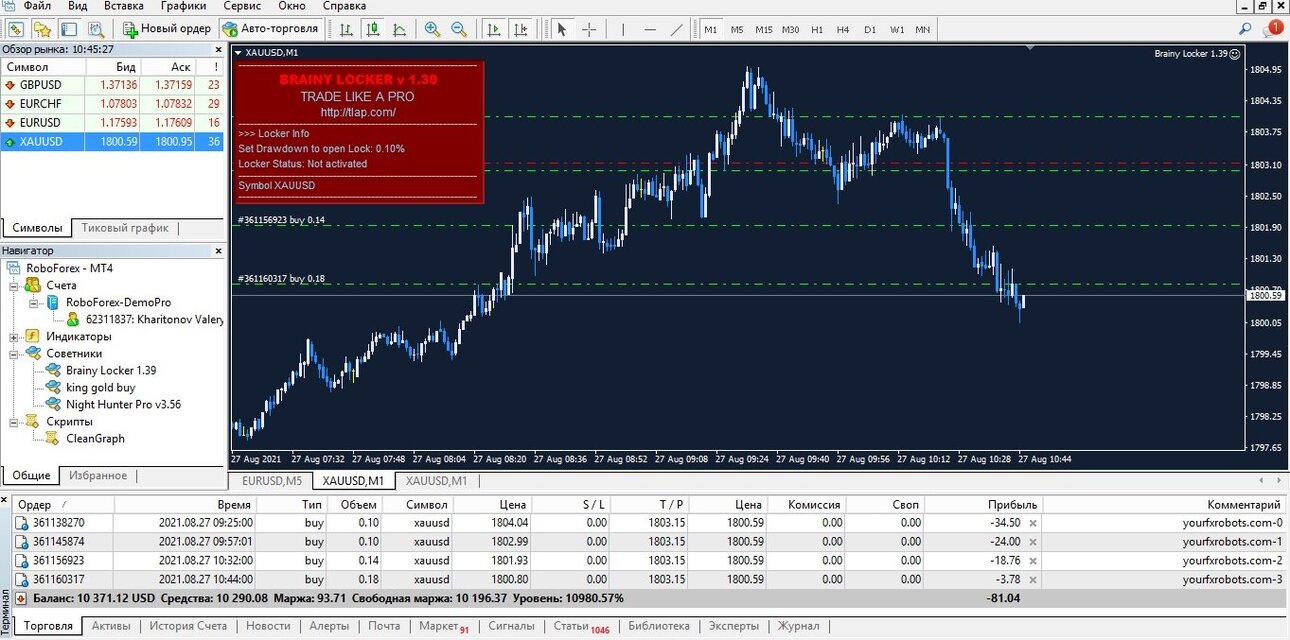1290x640 pixels.
Task: Close the Навигатор panel
Action: coord(219,251)
